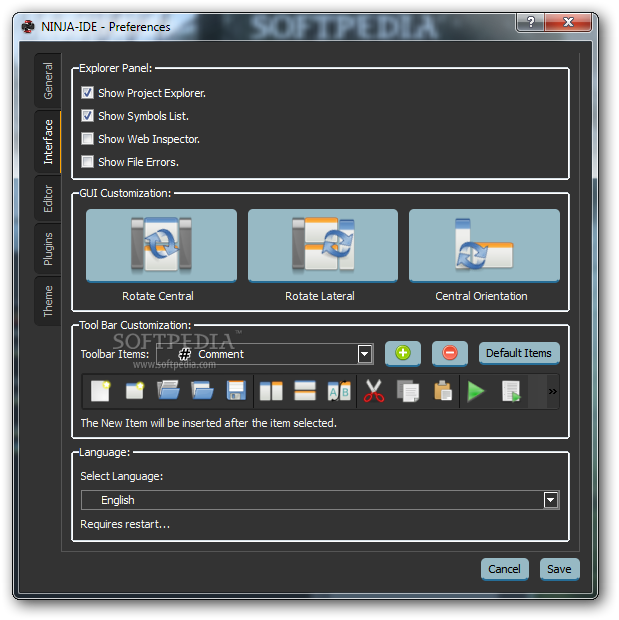Select the split vertically toolbar icon

click(x=271, y=391)
